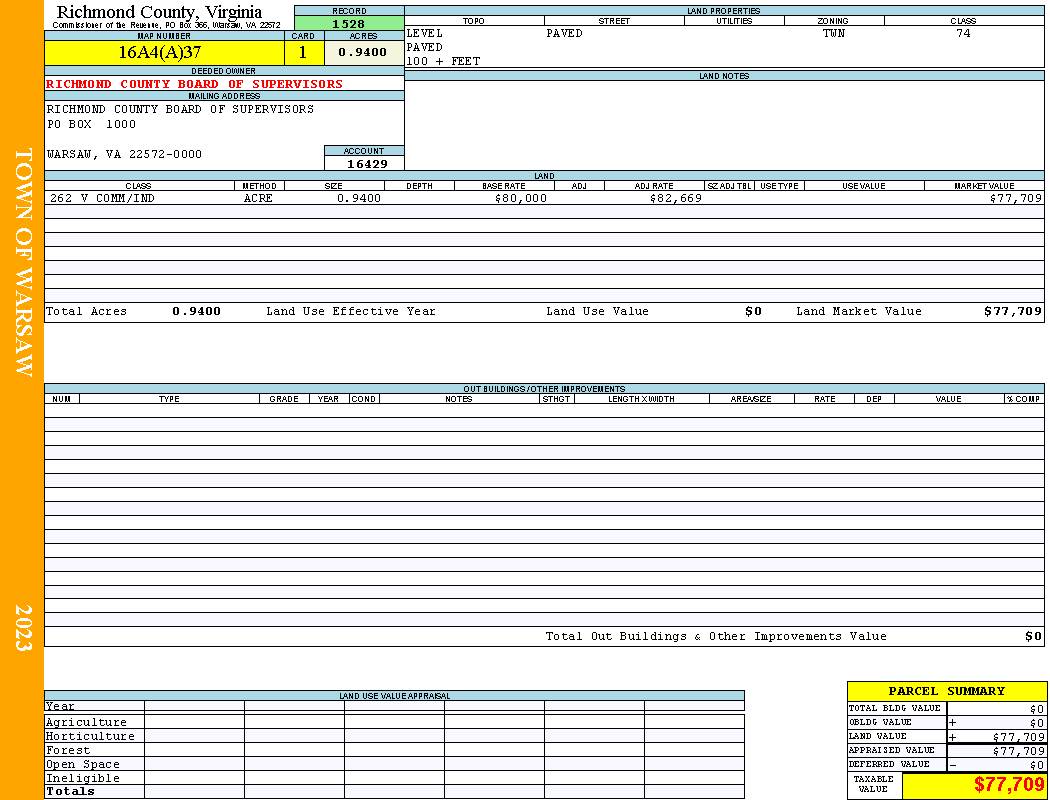This screenshot has width=1050, height=800.
Task: Select the map number 16A4(A)37
Action: tap(160, 53)
